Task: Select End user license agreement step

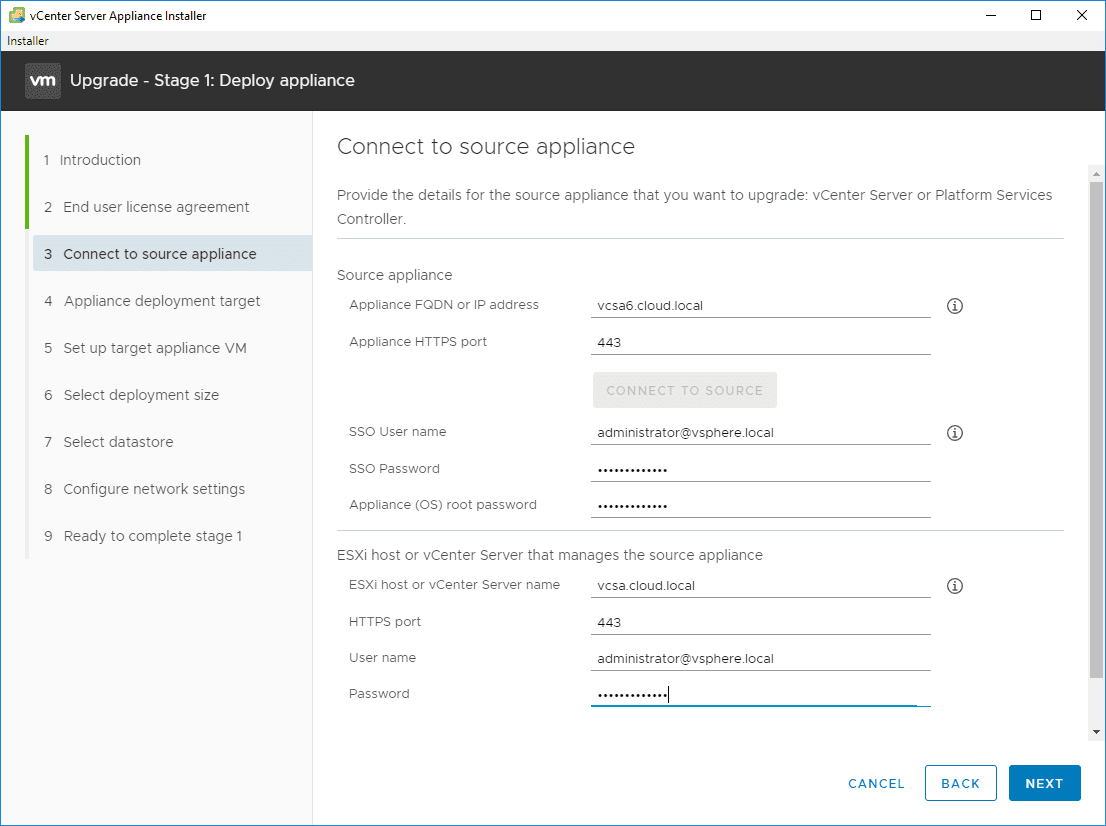Action: tap(156, 207)
